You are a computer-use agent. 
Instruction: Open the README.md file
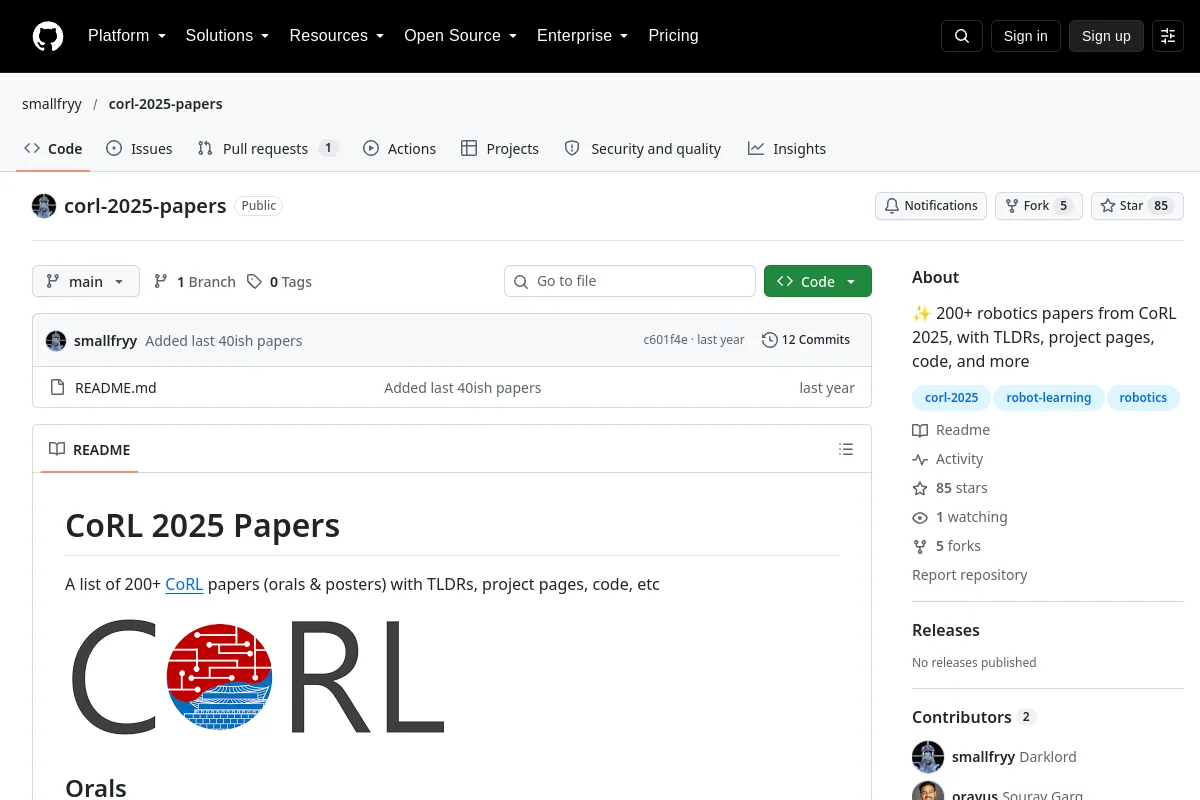tap(116, 388)
